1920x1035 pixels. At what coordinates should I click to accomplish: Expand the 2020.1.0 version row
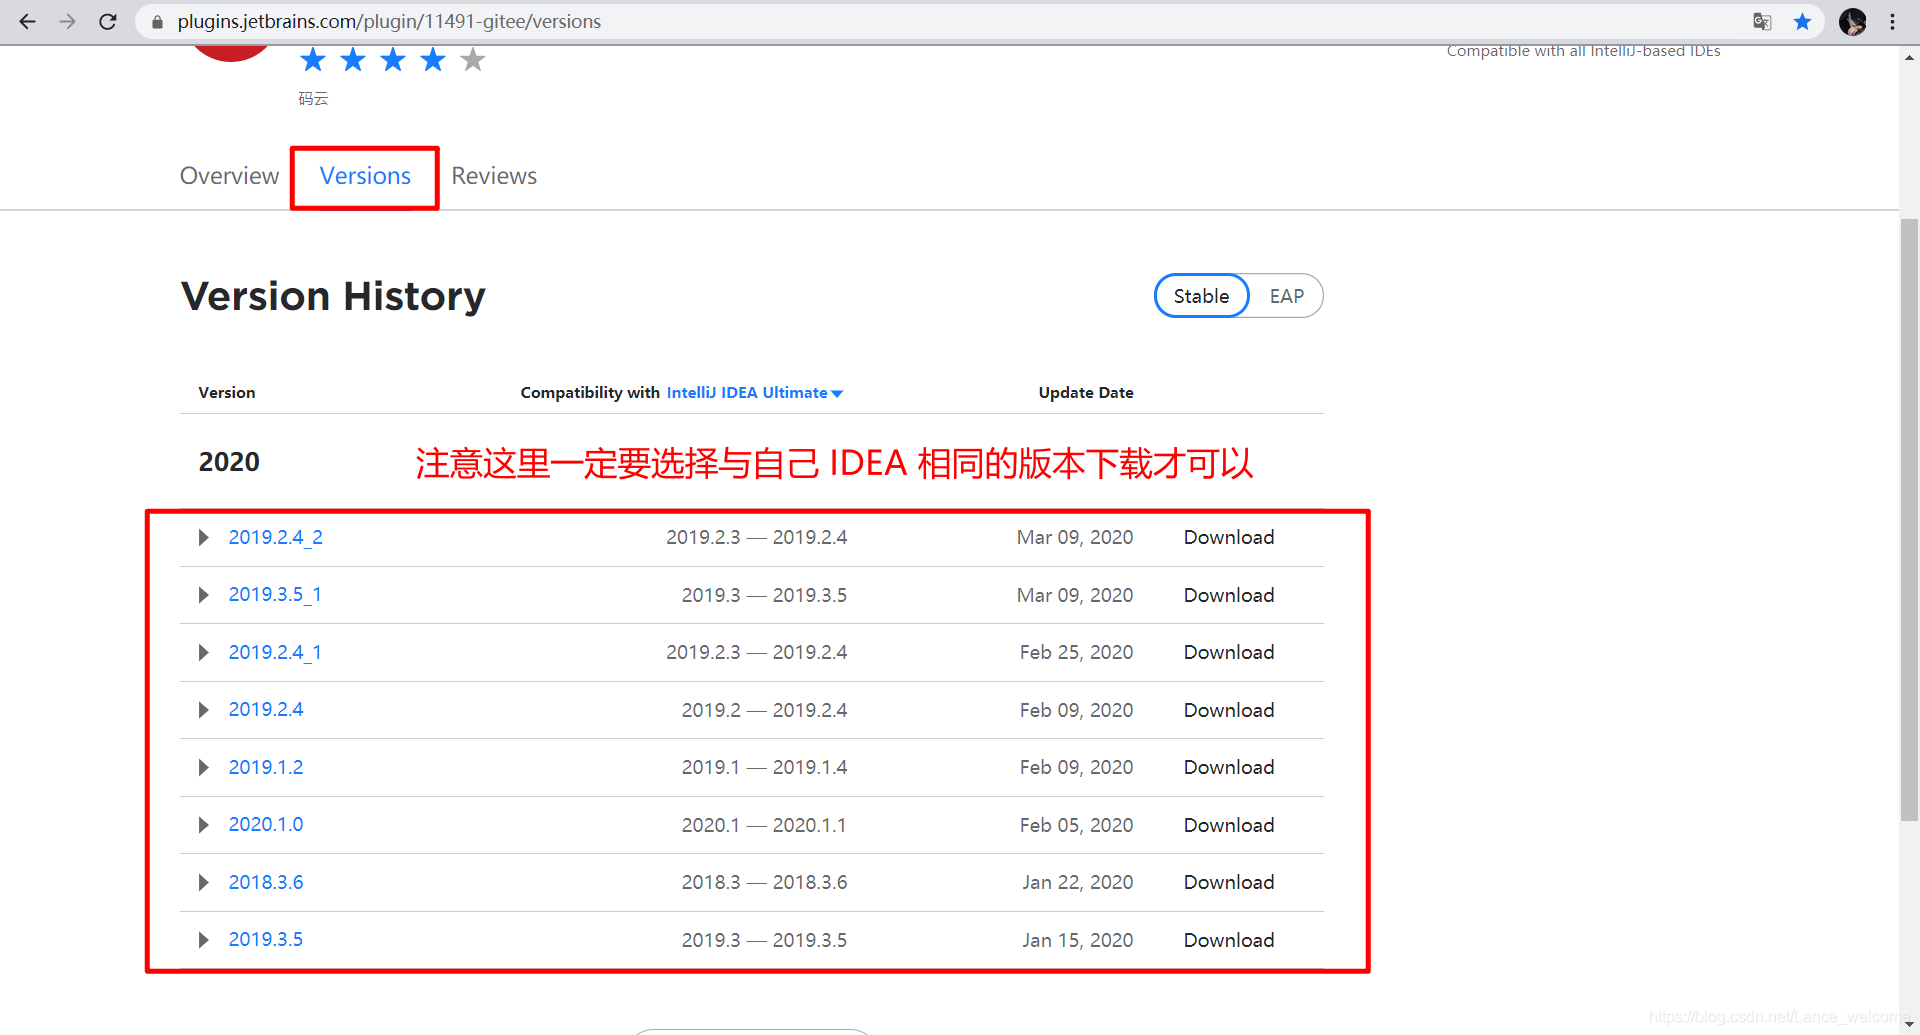click(x=204, y=825)
